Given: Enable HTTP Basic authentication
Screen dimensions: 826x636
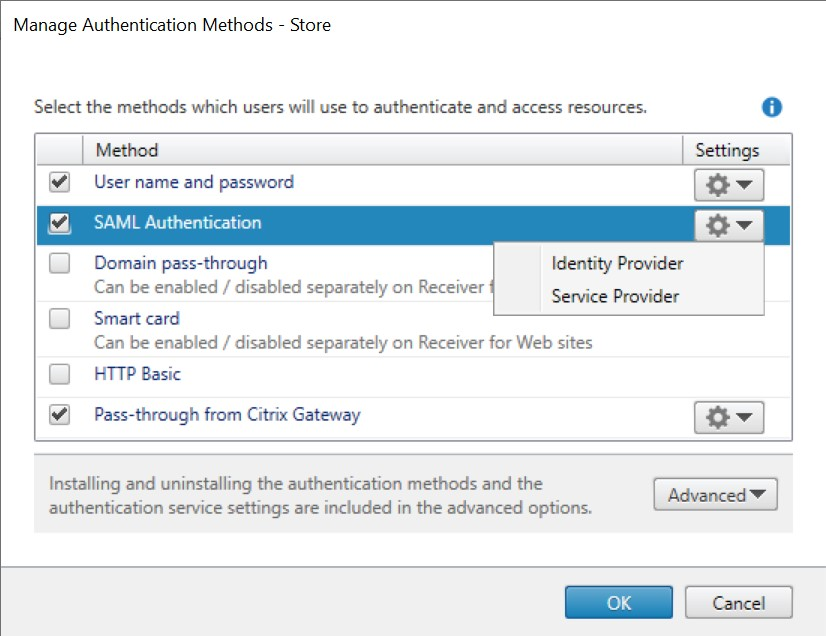Looking at the screenshot, I should tap(58, 374).
